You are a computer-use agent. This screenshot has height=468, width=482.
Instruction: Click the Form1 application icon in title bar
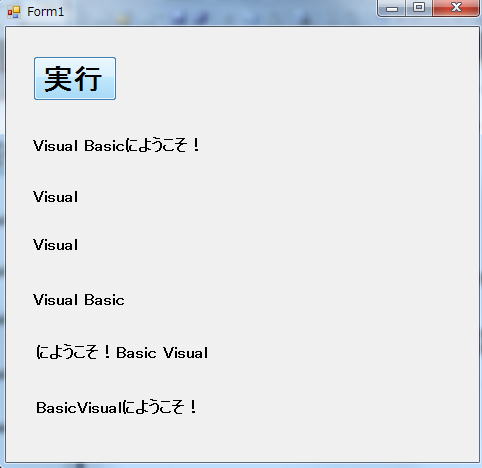coord(14,12)
